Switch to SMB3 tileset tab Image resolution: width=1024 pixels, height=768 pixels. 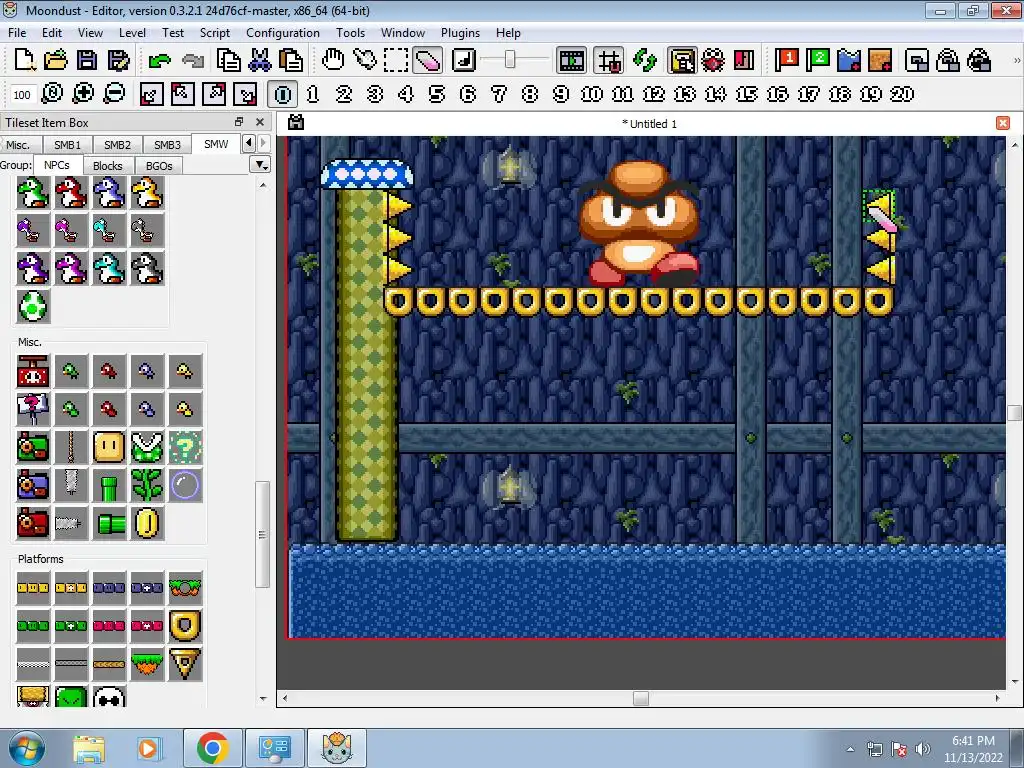click(167, 144)
